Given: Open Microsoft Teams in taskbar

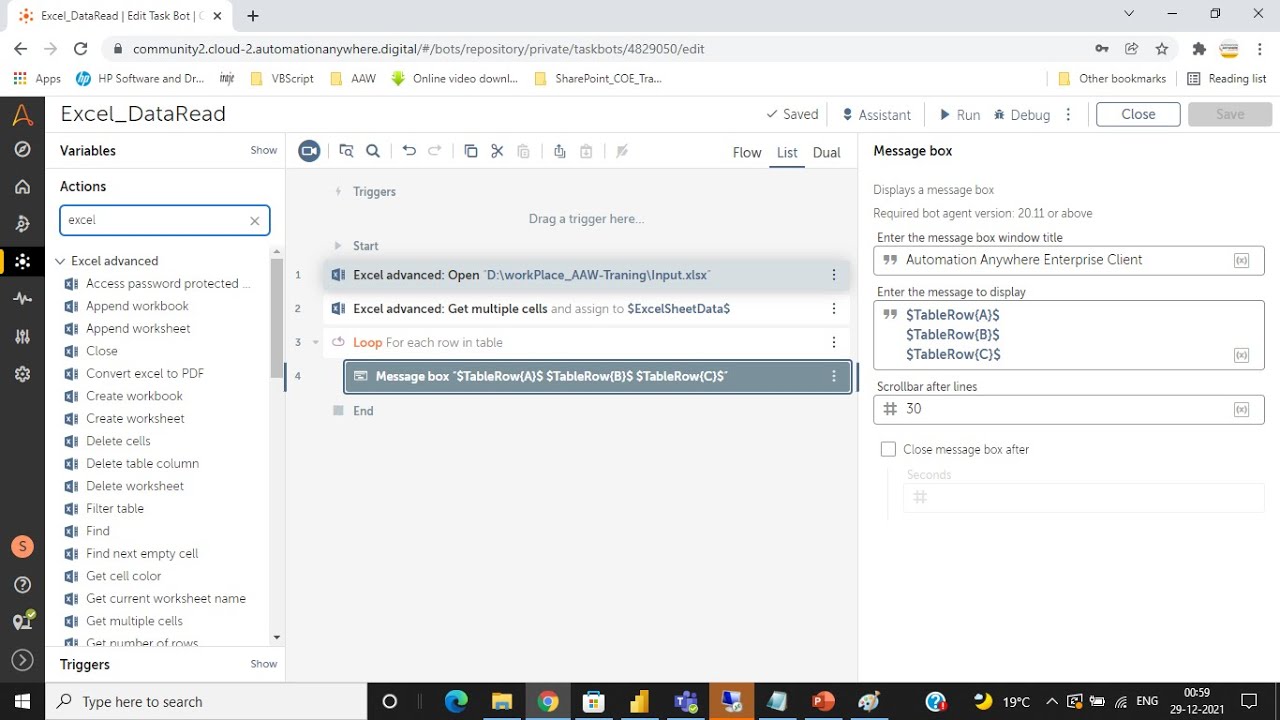Looking at the screenshot, I should point(685,701).
